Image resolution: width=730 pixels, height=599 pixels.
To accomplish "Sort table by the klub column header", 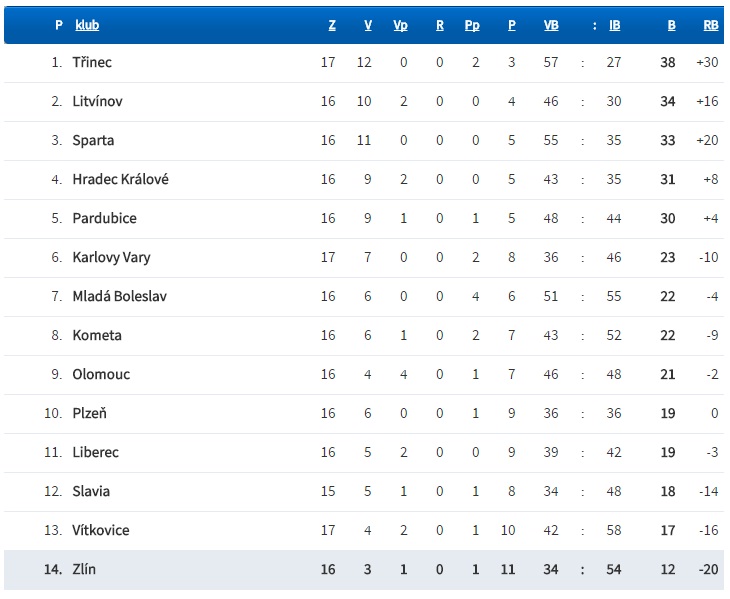I will [87, 25].
